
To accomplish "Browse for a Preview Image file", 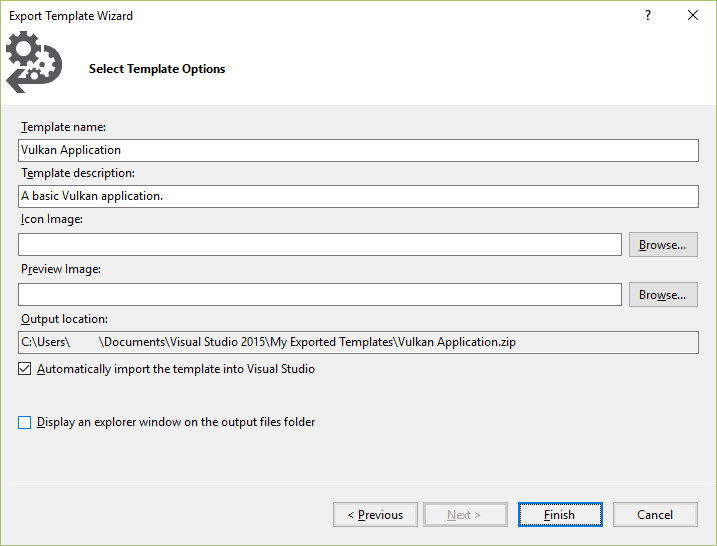I will pos(662,294).
